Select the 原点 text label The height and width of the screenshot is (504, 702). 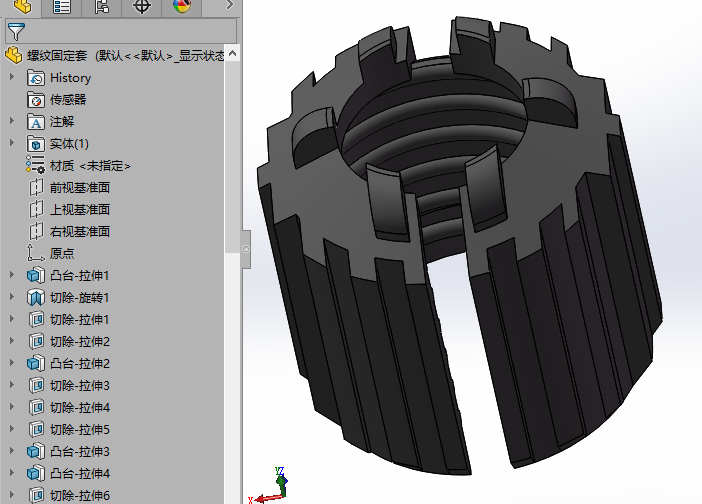[x=62, y=253]
